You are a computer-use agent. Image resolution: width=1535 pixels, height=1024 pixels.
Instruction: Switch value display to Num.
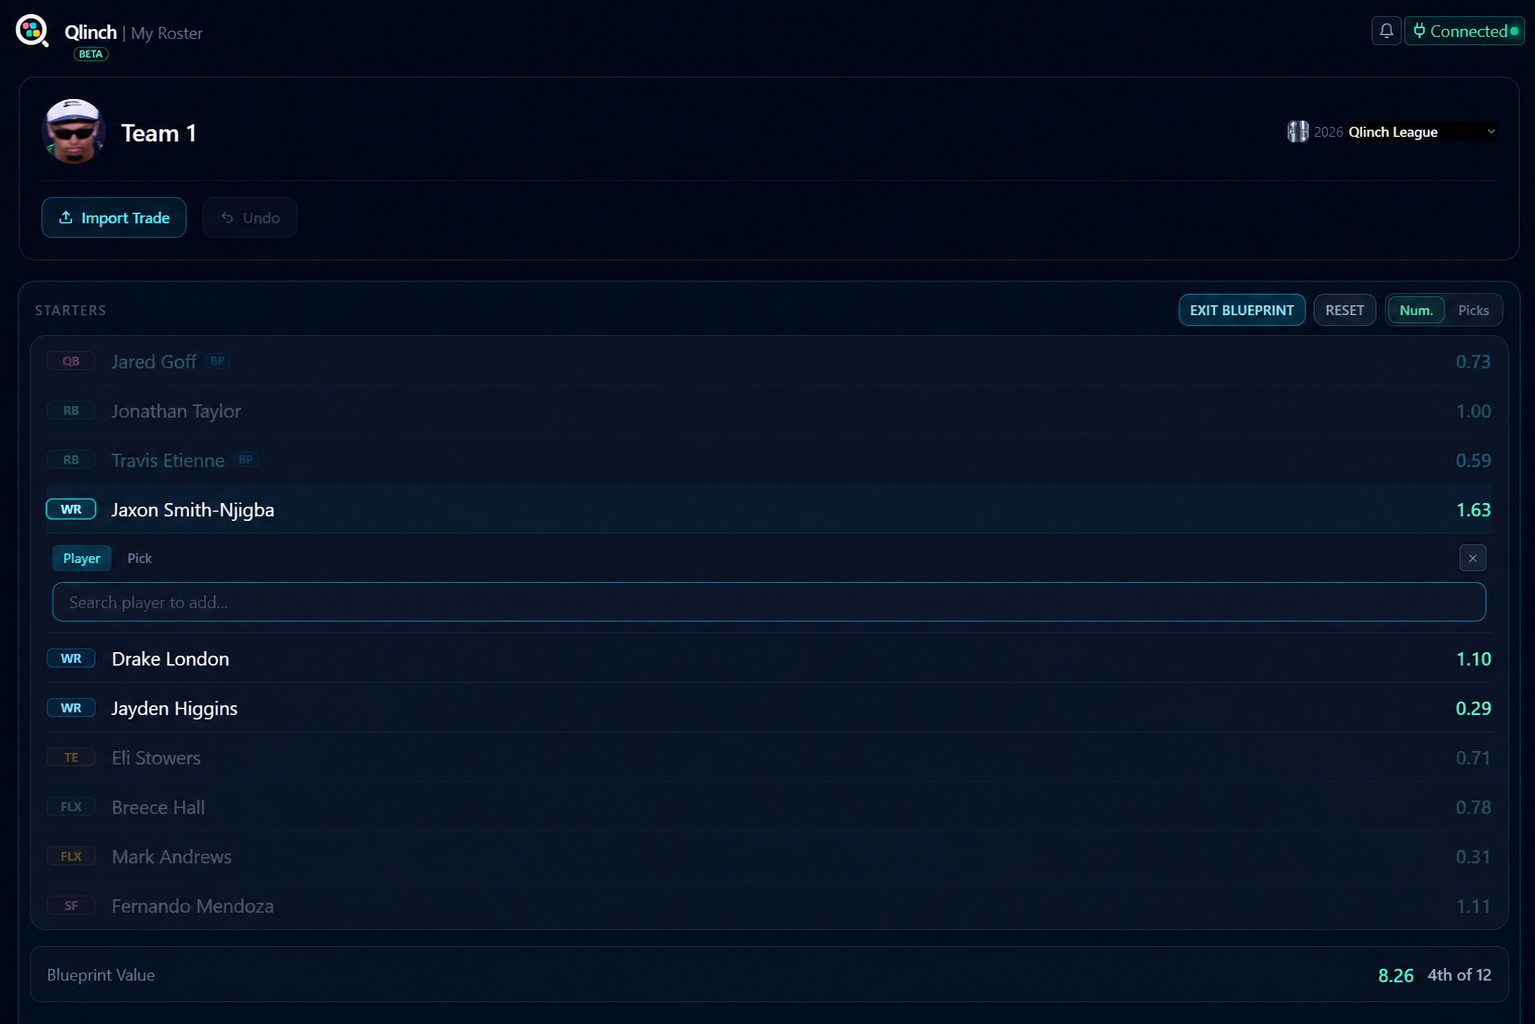[x=1416, y=310]
